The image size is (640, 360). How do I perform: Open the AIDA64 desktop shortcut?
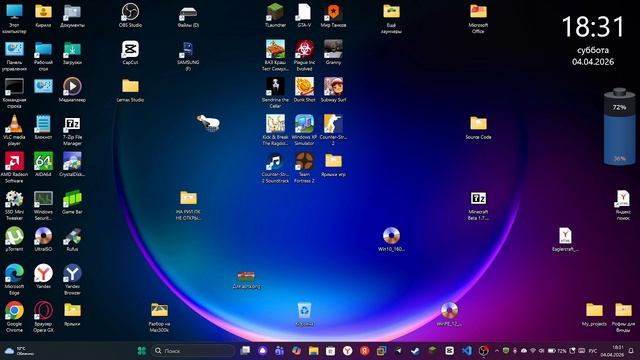[x=43, y=164]
